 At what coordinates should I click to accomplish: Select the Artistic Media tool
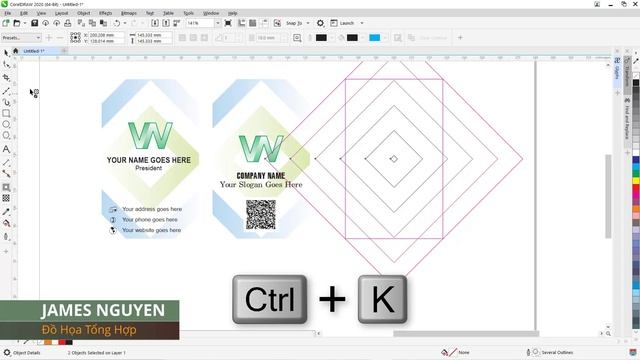click(x=6, y=102)
